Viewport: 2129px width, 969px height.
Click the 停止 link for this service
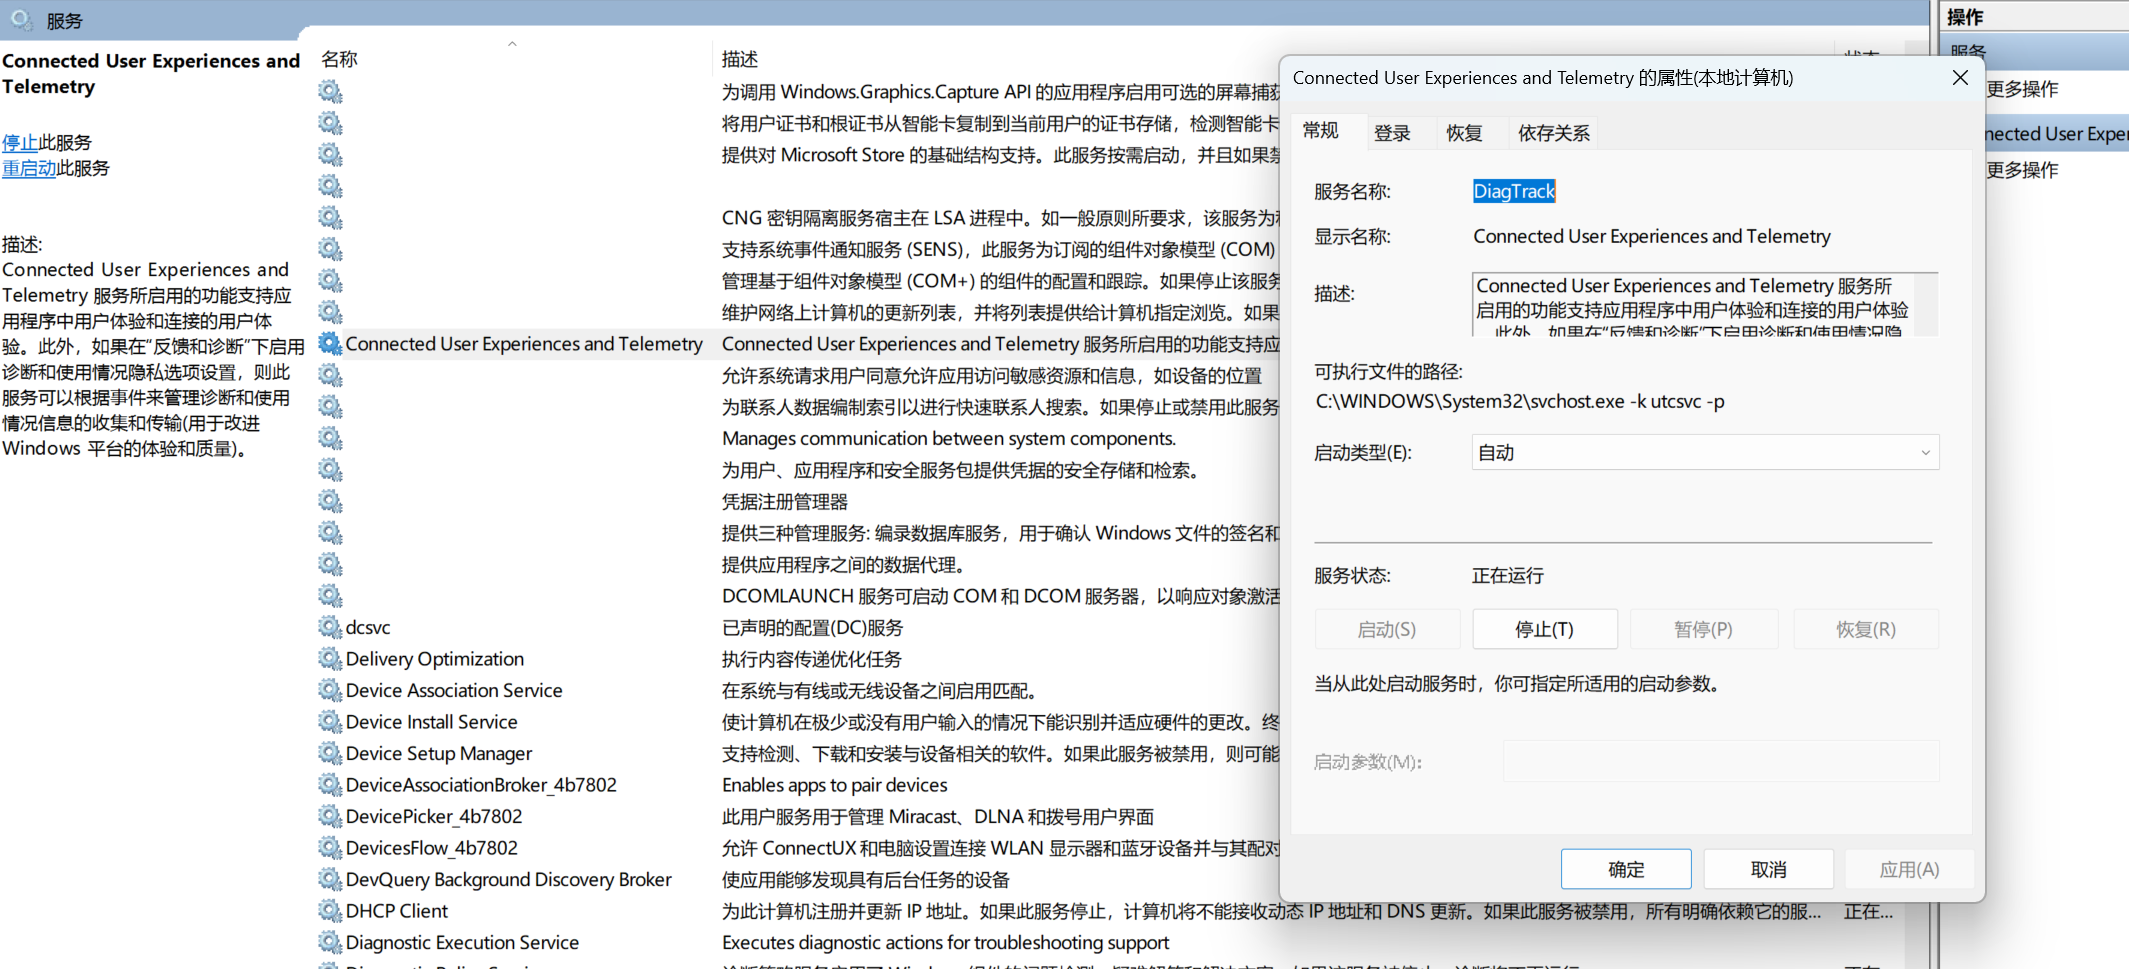(x=20, y=143)
